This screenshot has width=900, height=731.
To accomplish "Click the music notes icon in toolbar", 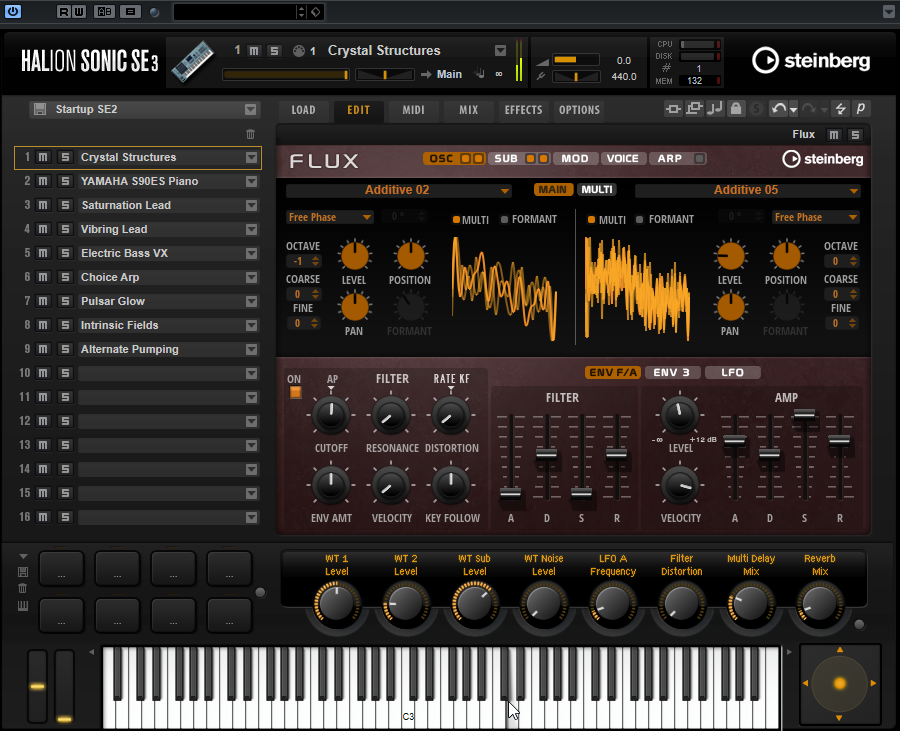I will [715, 109].
